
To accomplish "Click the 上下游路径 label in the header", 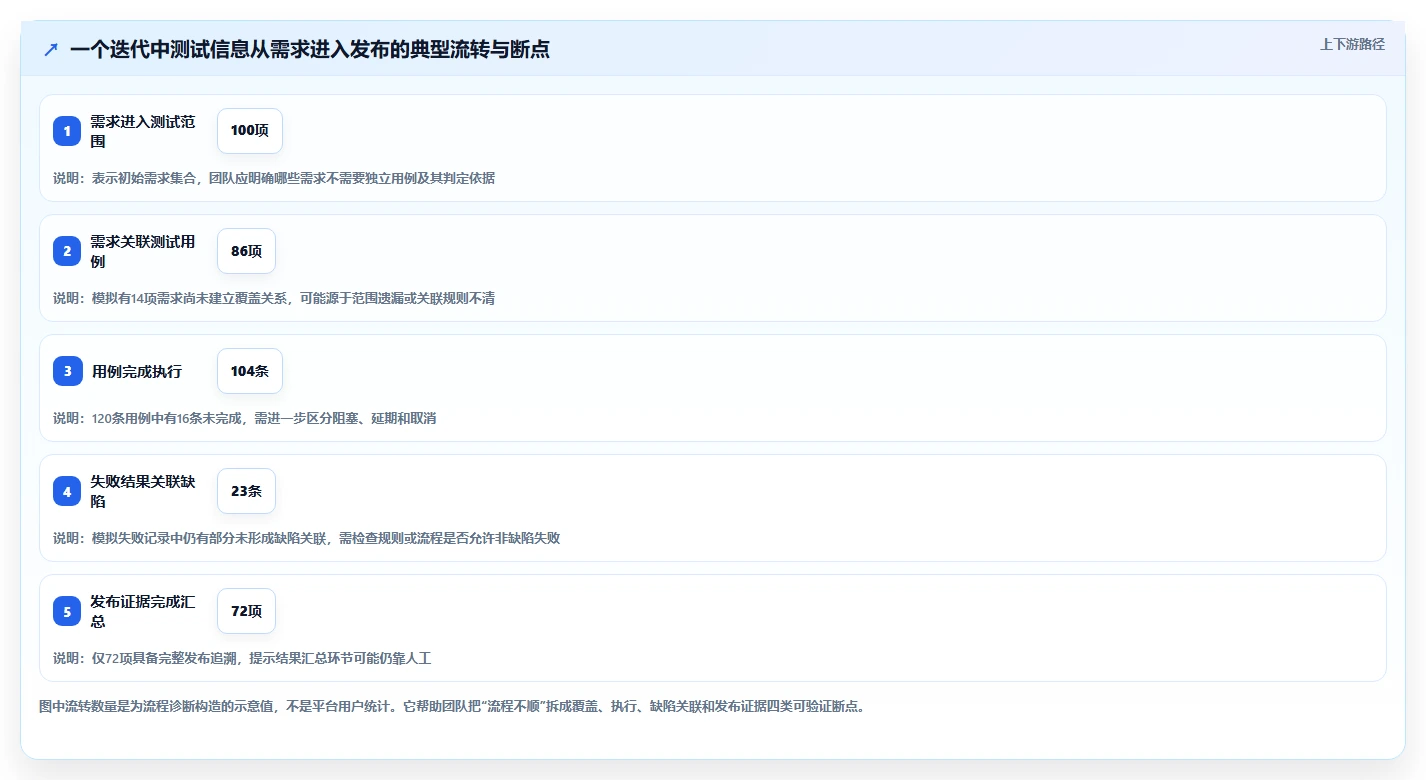I will click(x=1352, y=44).
